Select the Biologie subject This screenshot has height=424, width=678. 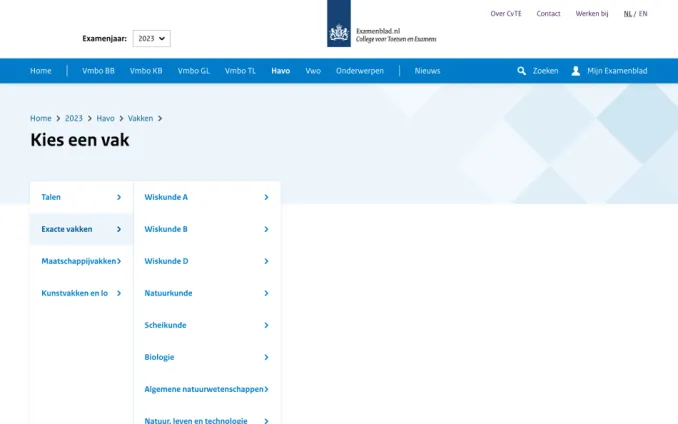(x=206, y=357)
